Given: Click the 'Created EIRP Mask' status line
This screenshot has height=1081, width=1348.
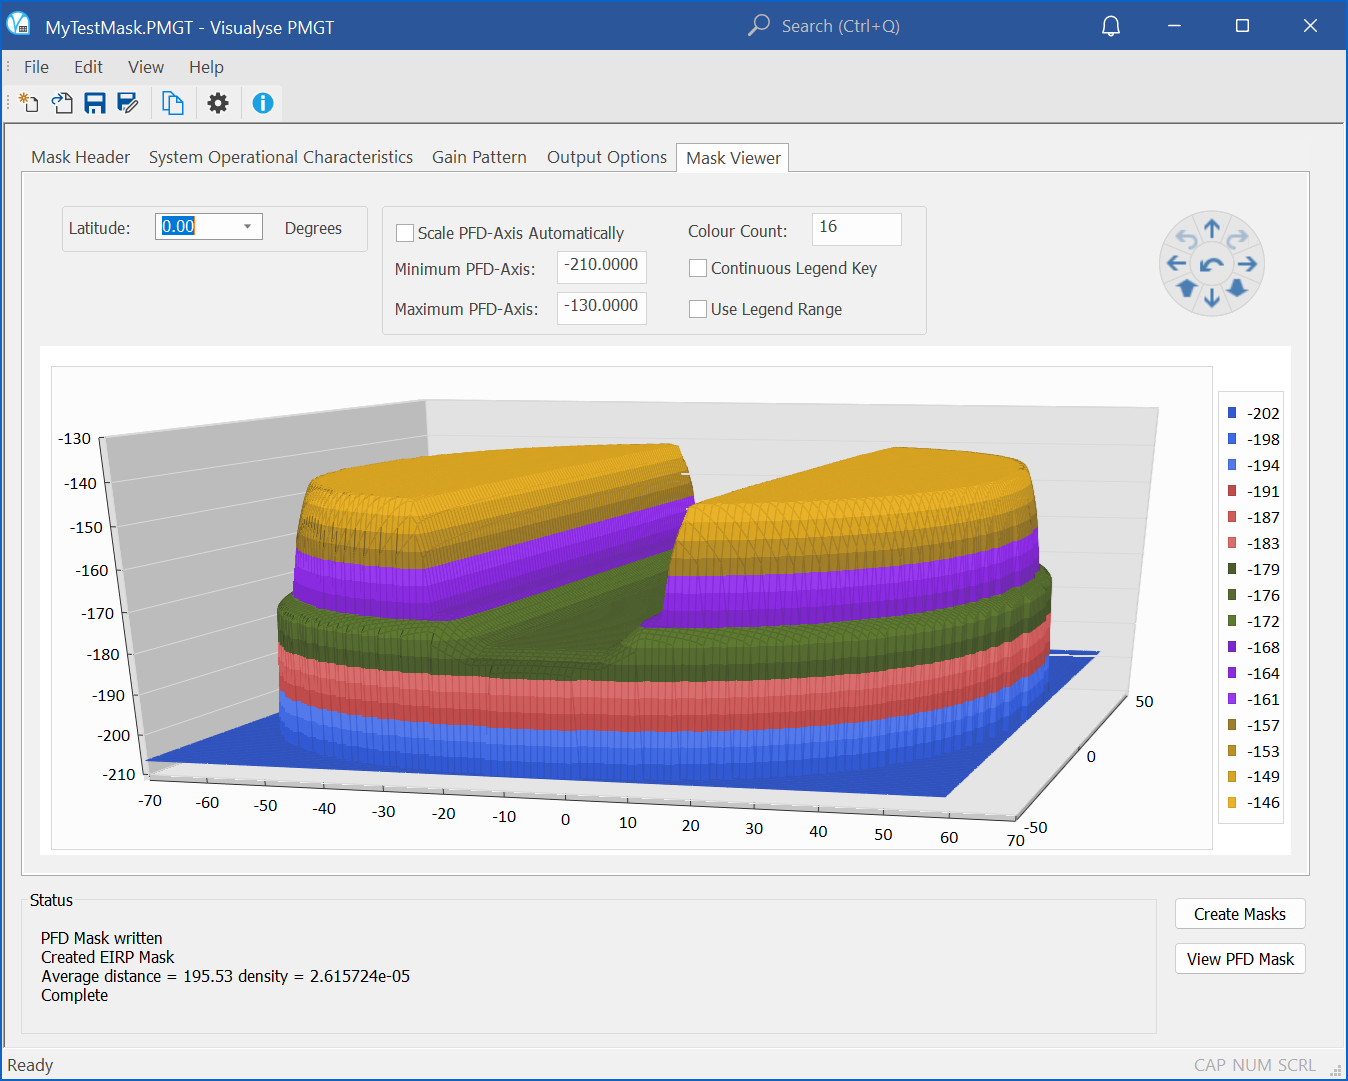Looking at the screenshot, I should tap(107, 957).
